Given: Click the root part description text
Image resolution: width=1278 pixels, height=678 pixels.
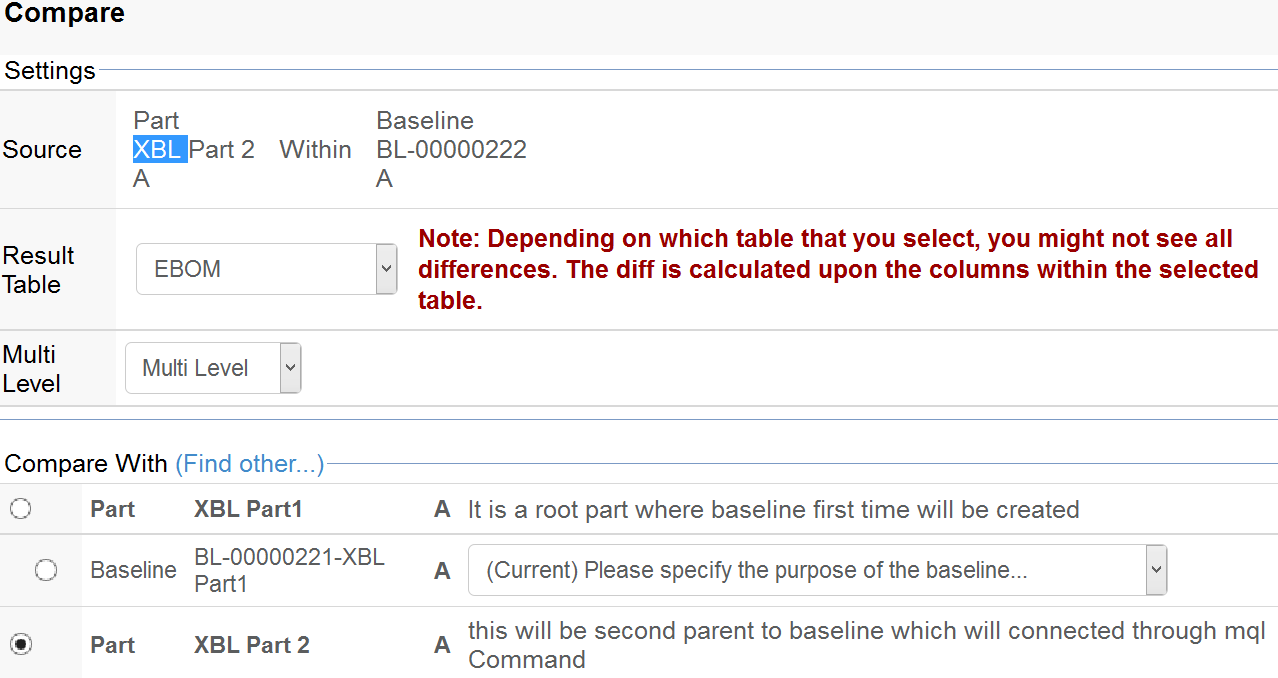Looking at the screenshot, I should tap(773, 509).
